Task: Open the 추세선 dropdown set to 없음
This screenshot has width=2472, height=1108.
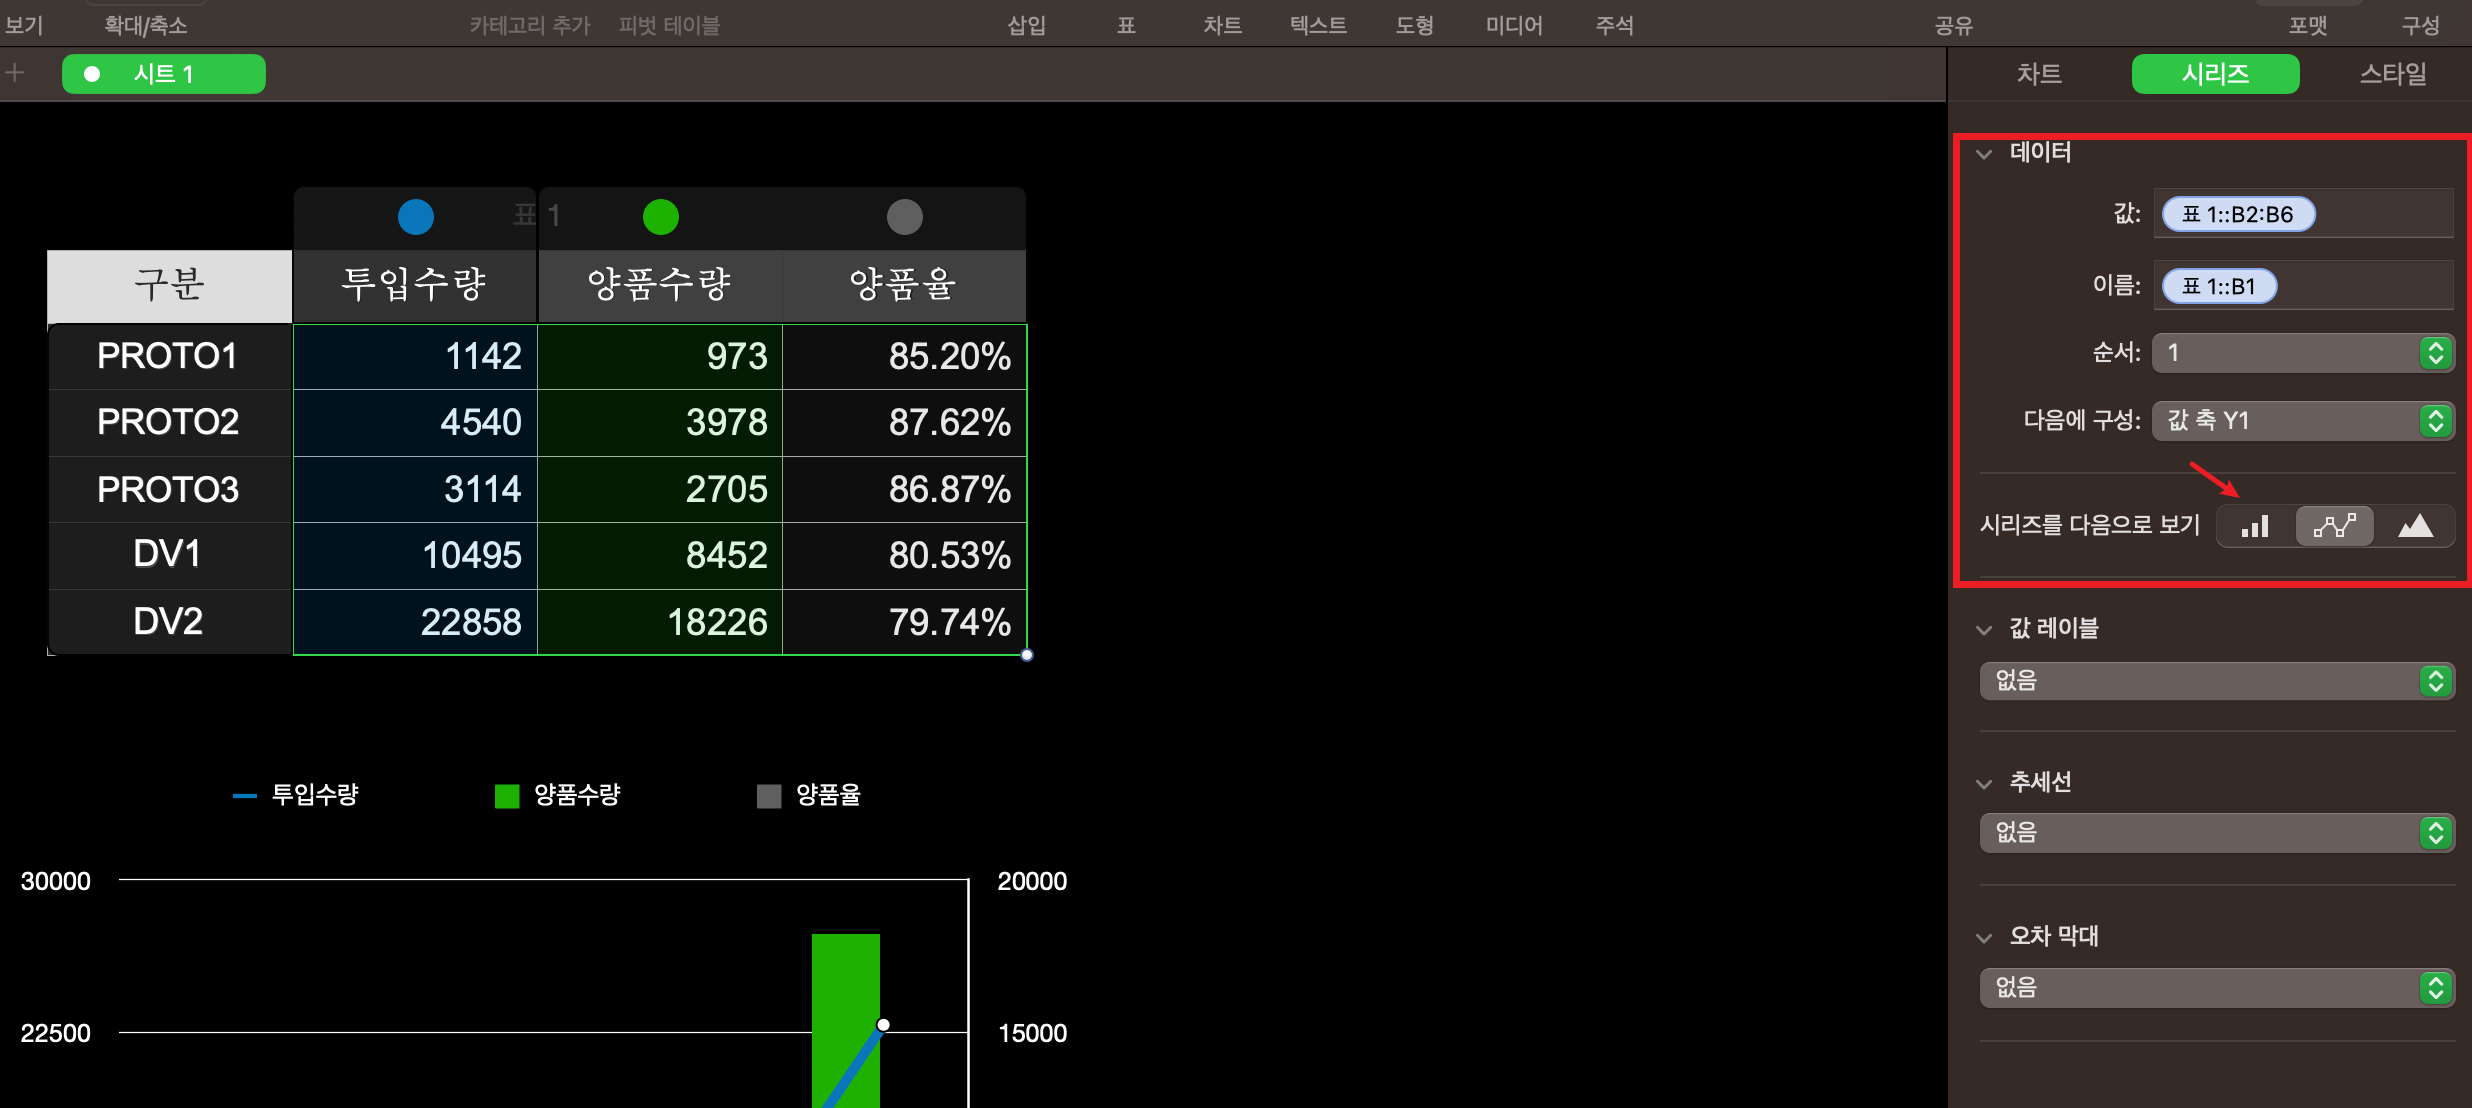Action: (2216, 833)
